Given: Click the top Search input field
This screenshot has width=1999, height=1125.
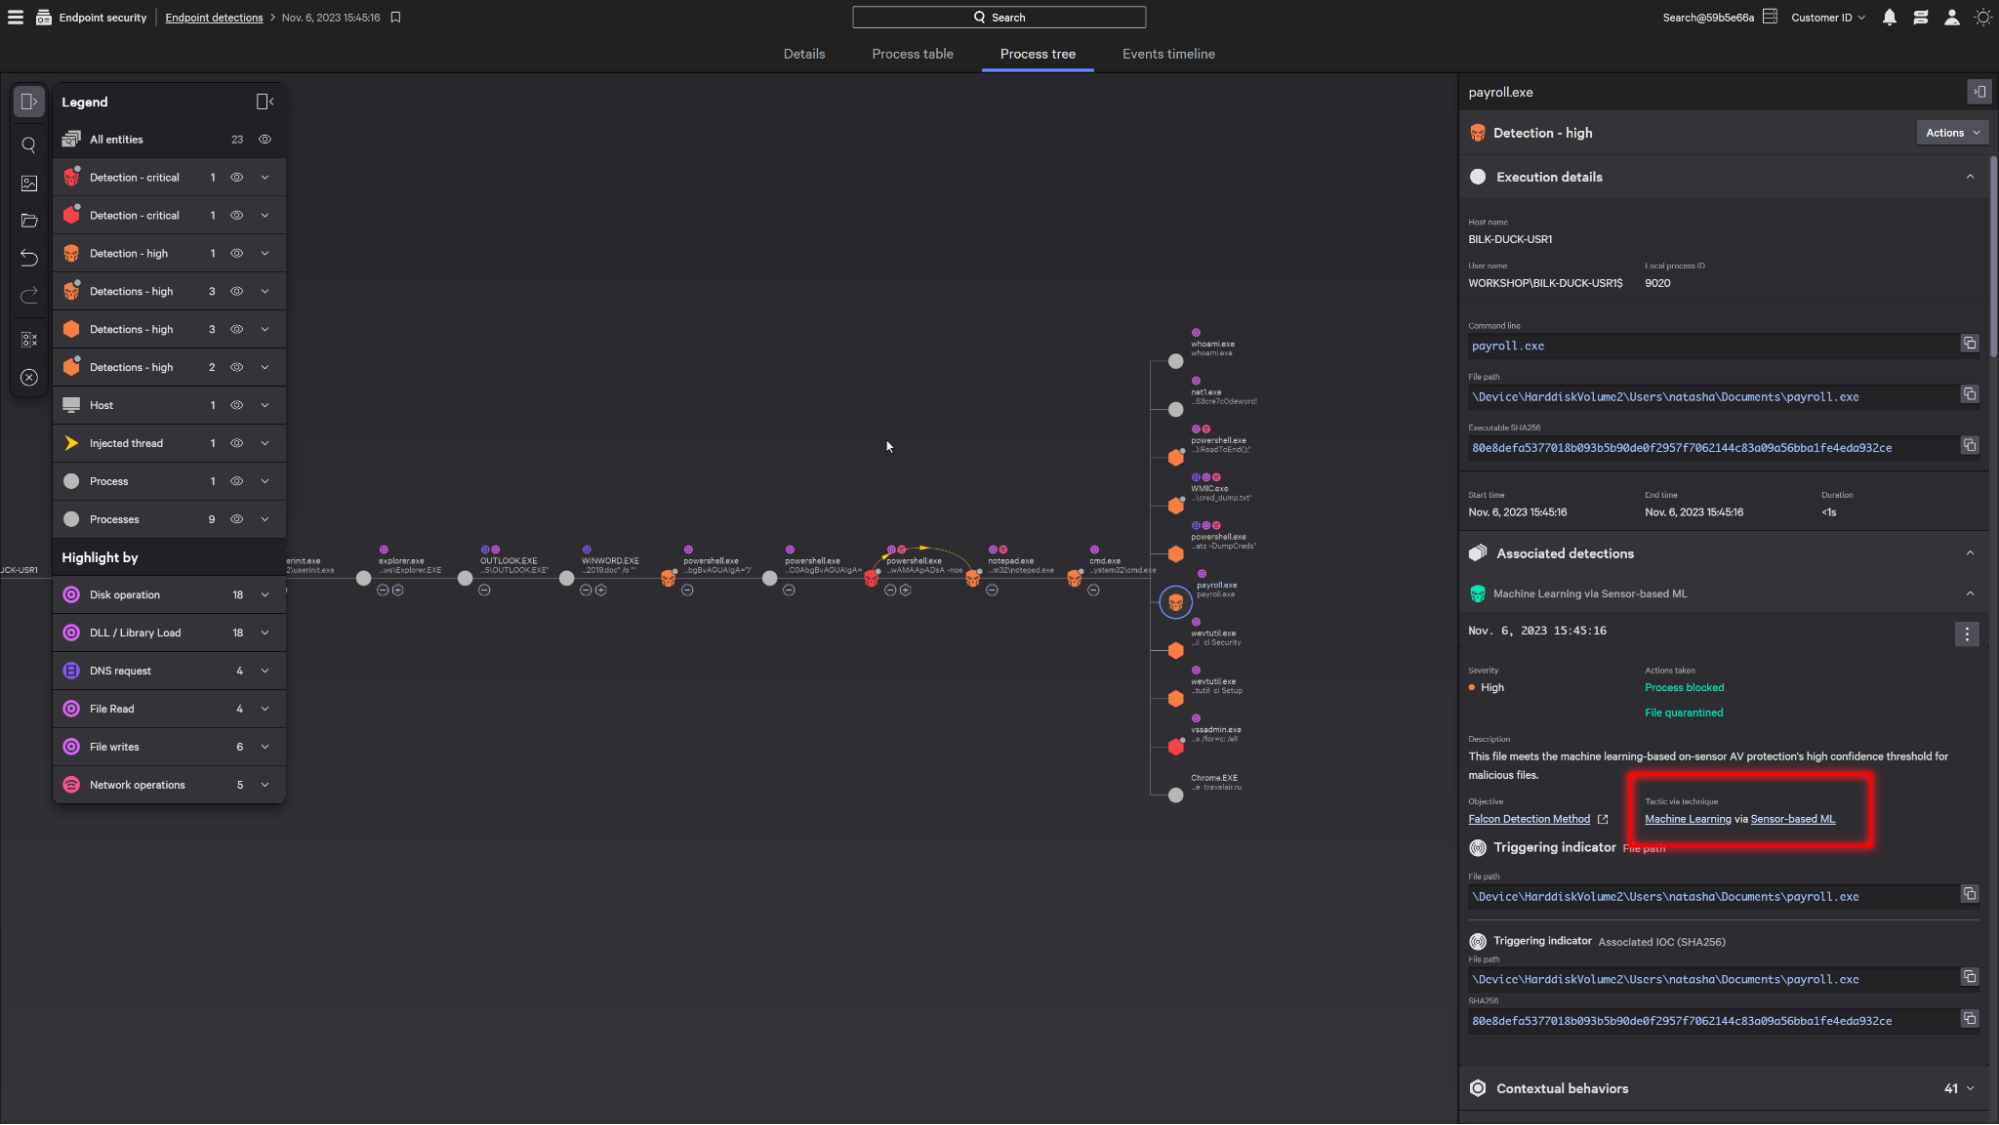Looking at the screenshot, I should [998, 17].
